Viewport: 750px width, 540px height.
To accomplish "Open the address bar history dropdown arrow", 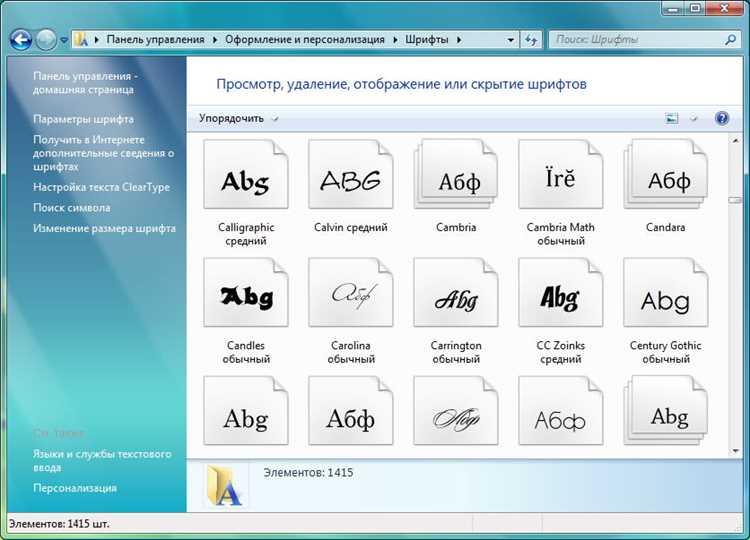I will tap(510, 40).
